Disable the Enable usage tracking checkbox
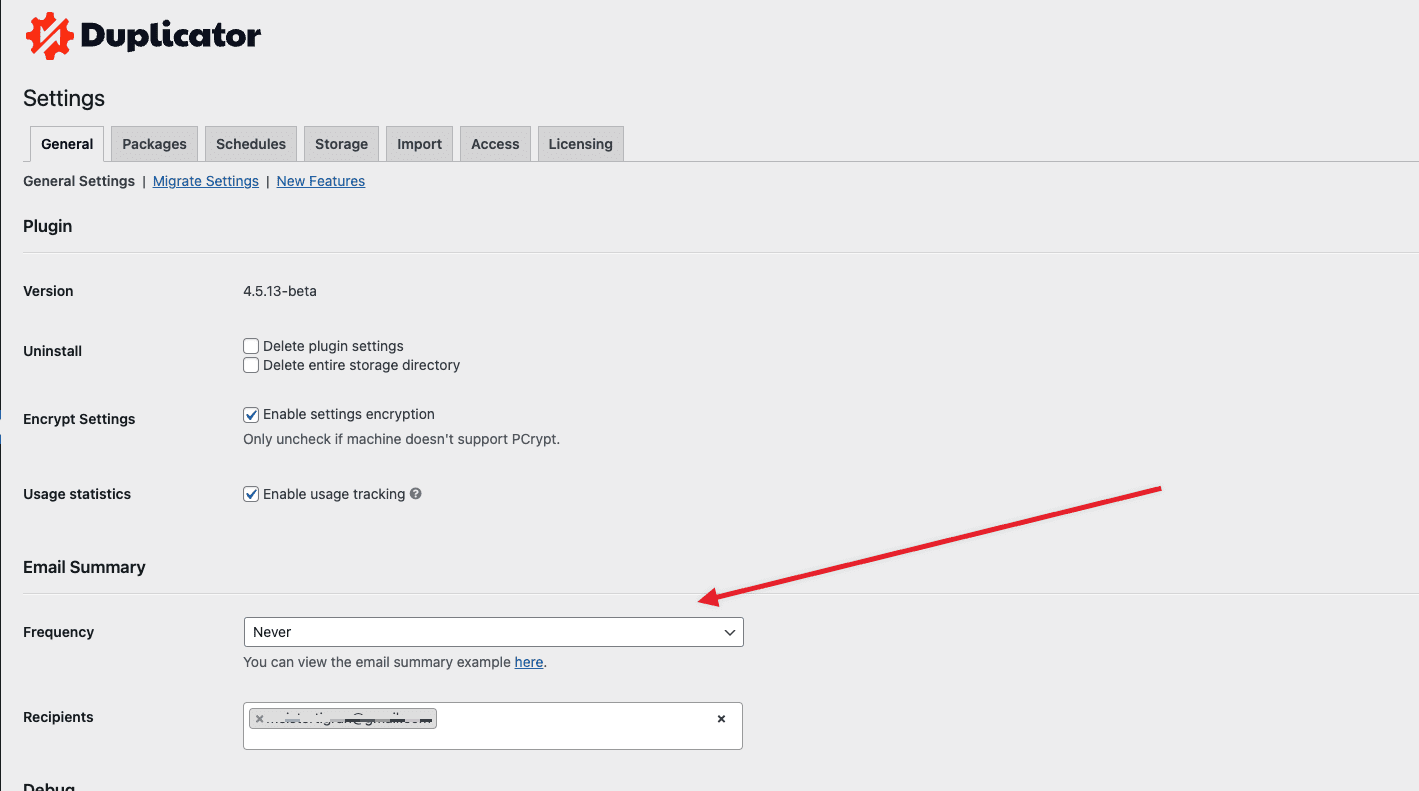Screen dimensions: 1419x791 (x=251, y=494)
